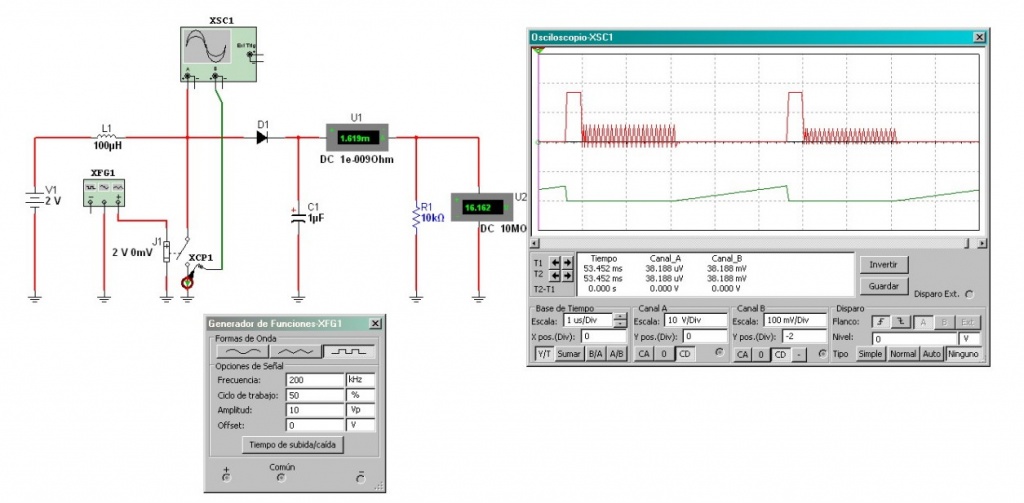Select the D1 diode component
This screenshot has width=1024, height=503.
coord(263,138)
